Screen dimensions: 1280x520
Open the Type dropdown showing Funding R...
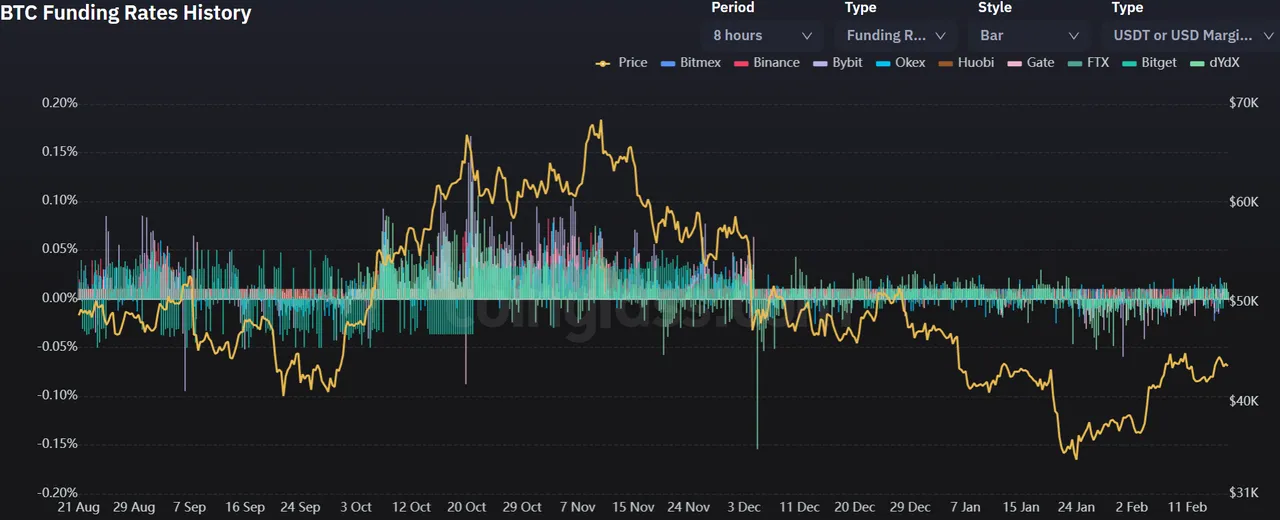(x=897, y=35)
